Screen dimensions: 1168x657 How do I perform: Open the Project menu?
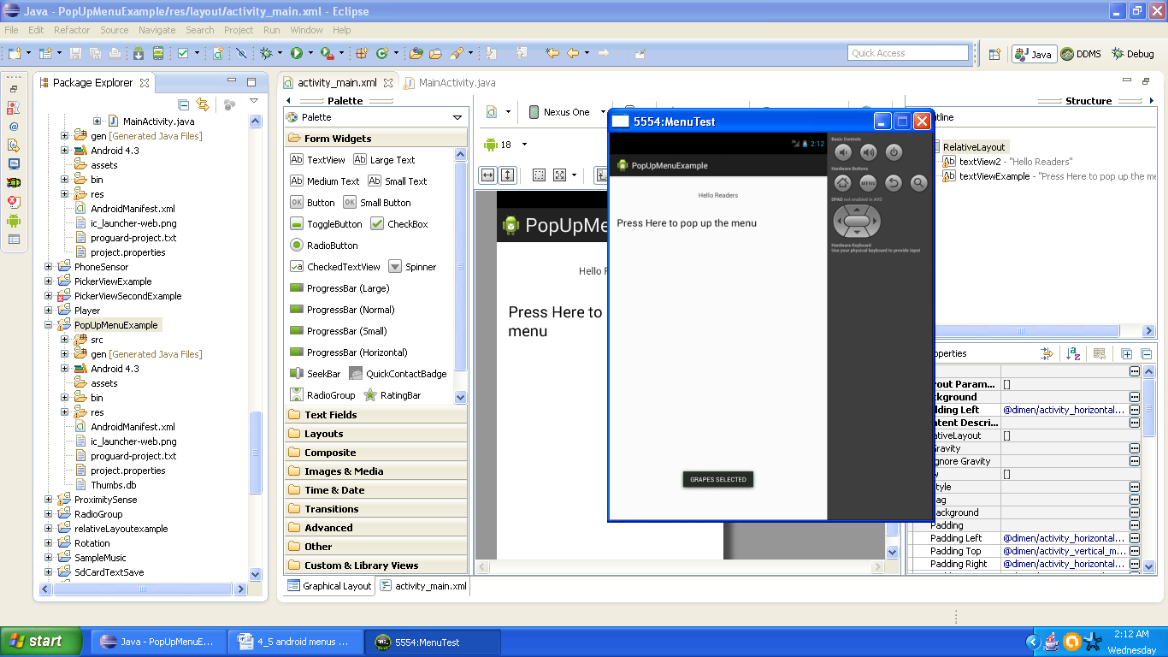238,30
